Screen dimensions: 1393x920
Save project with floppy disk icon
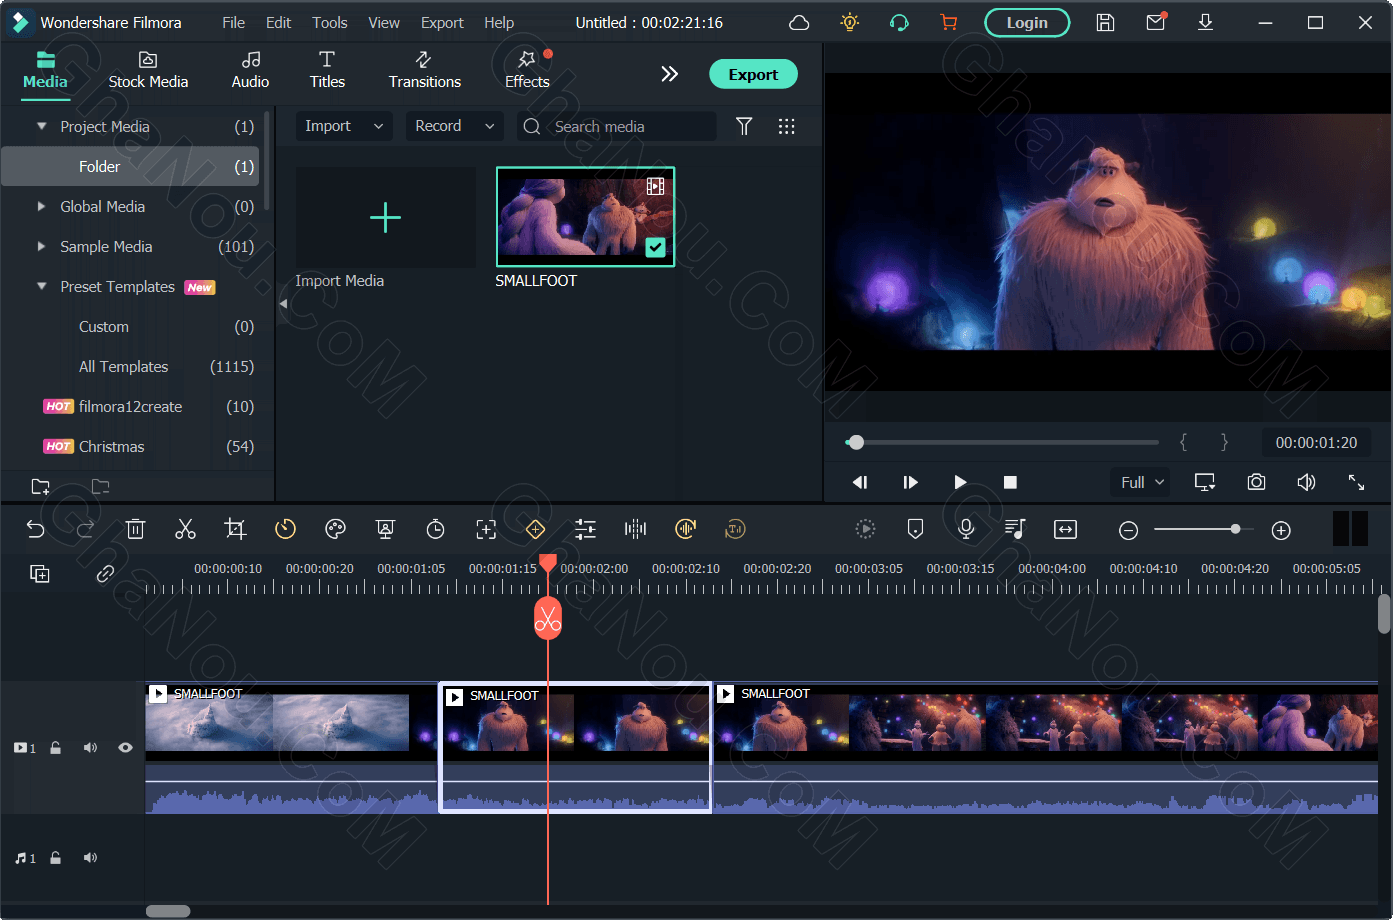tap(1105, 22)
